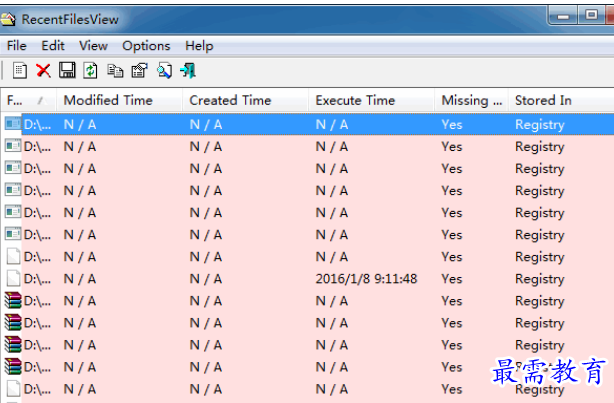Click Yes in the highlighted row
Viewport: 614px width, 403px height.
click(x=452, y=125)
